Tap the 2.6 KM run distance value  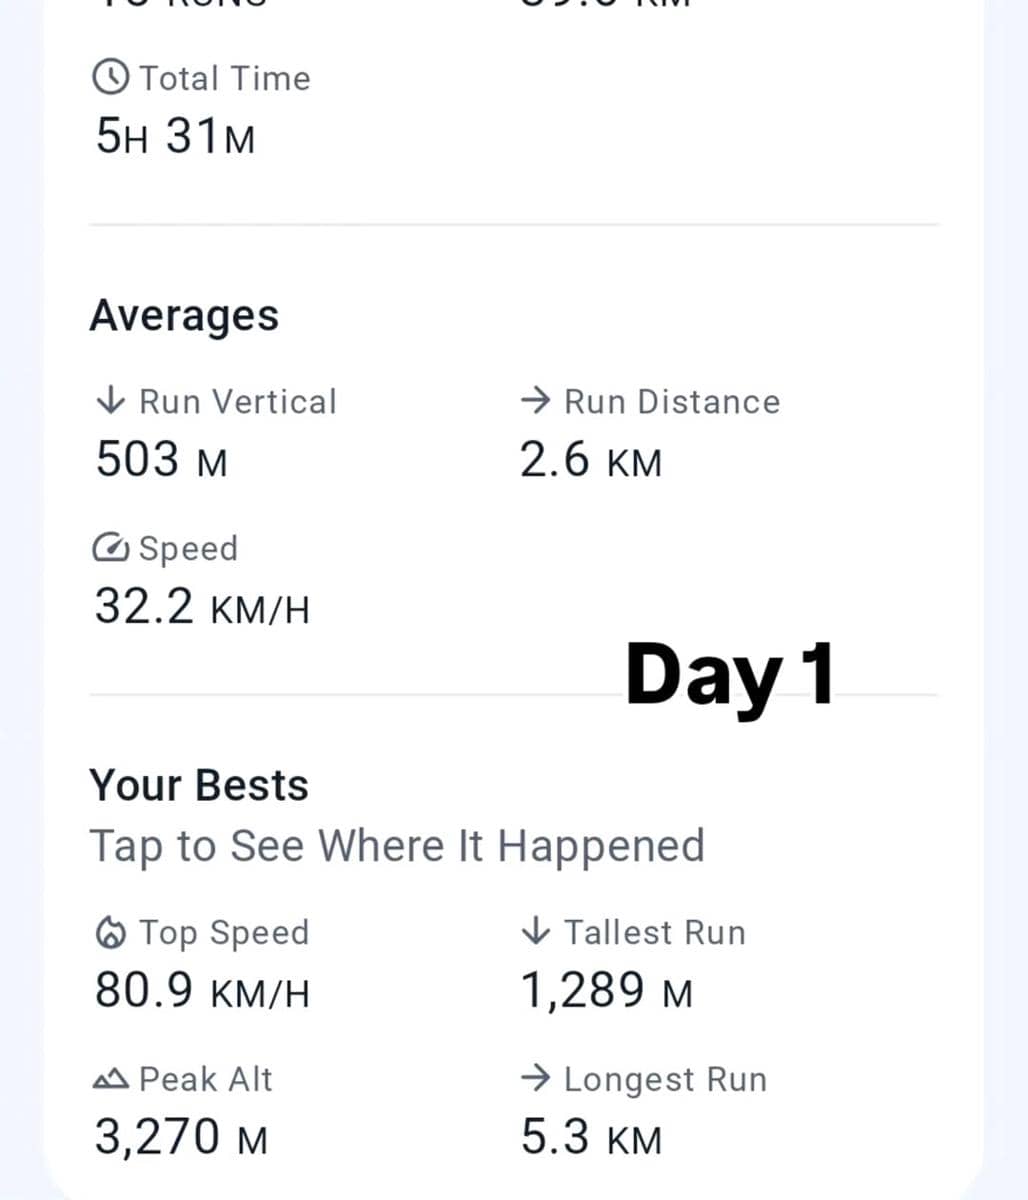click(591, 460)
